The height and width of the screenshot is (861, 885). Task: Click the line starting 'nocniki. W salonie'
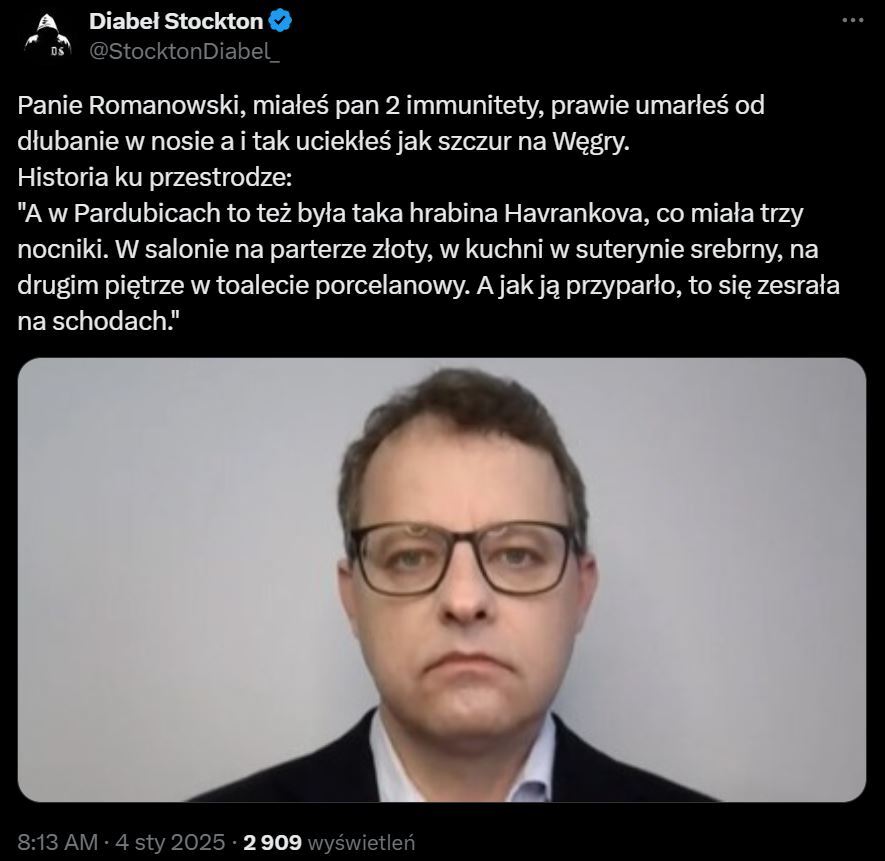[x=418, y=250]
